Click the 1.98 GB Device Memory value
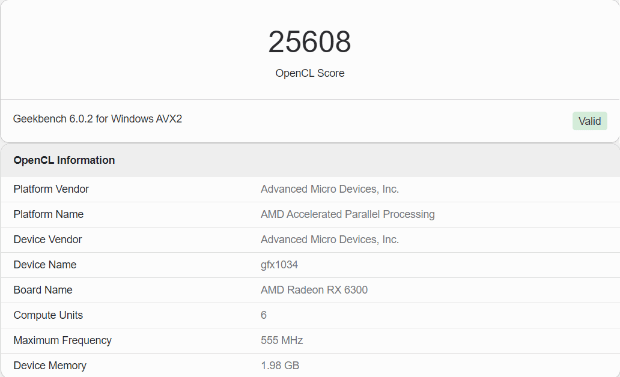Image resolution: width=620 pixels, height=377 pixels. click(280, 366)
